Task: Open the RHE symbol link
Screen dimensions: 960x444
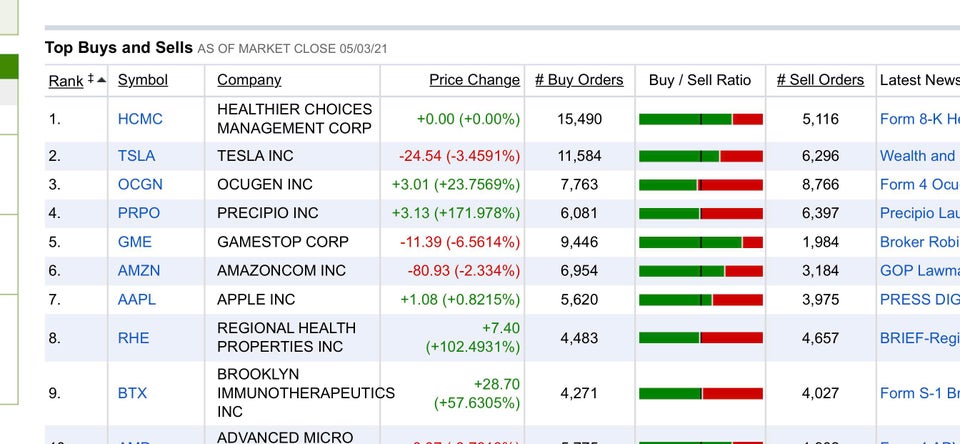Action: (133, 338)
